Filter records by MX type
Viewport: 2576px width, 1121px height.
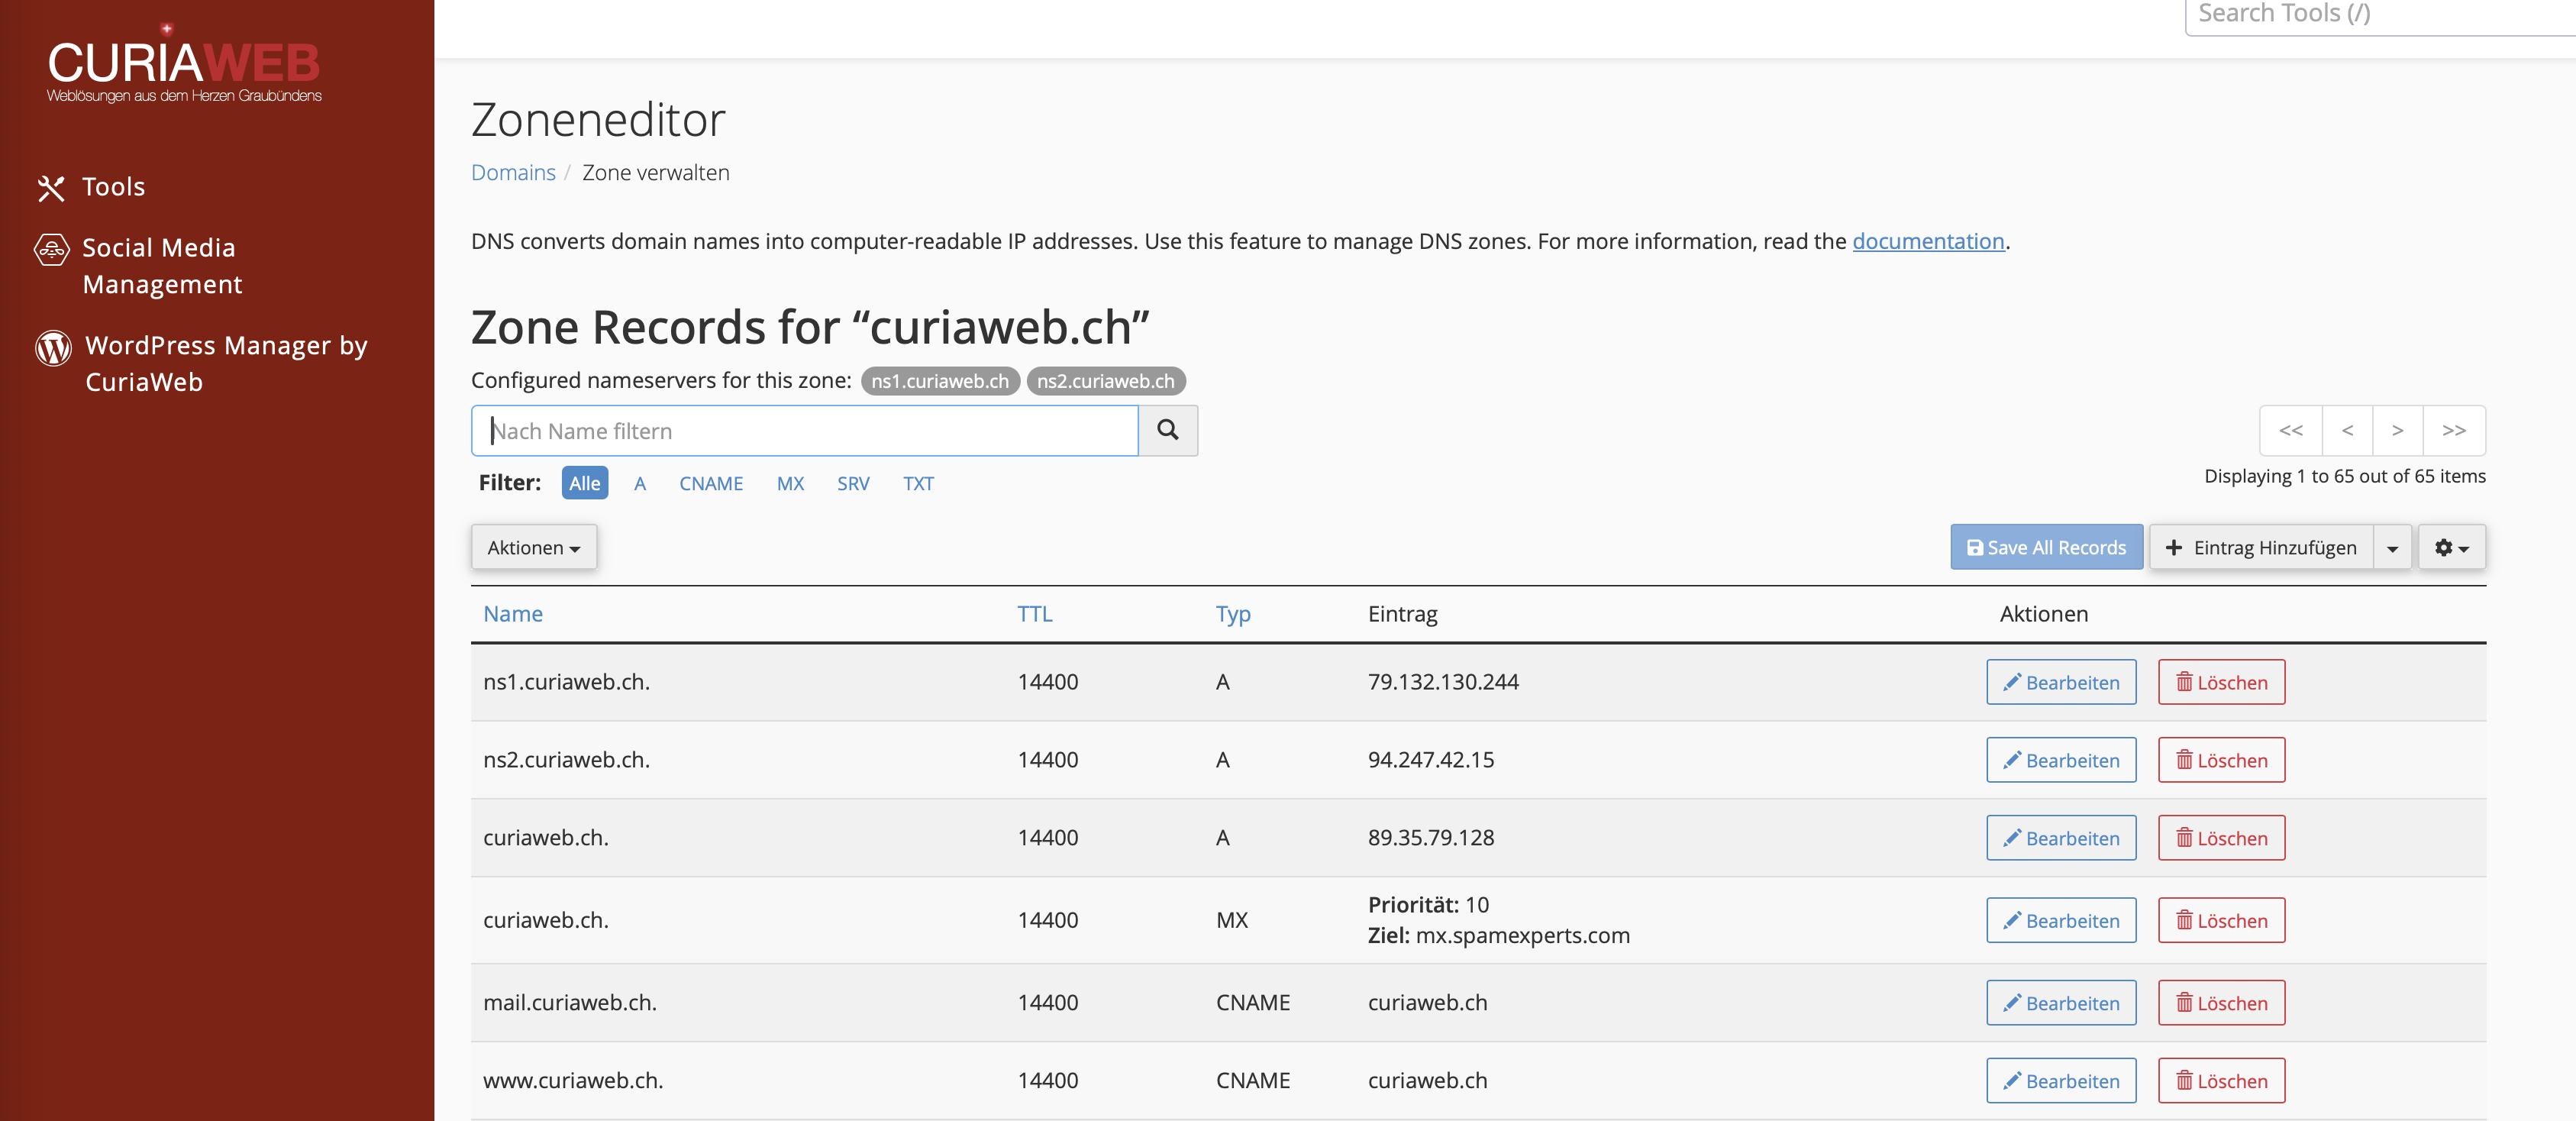coord(790,483)
